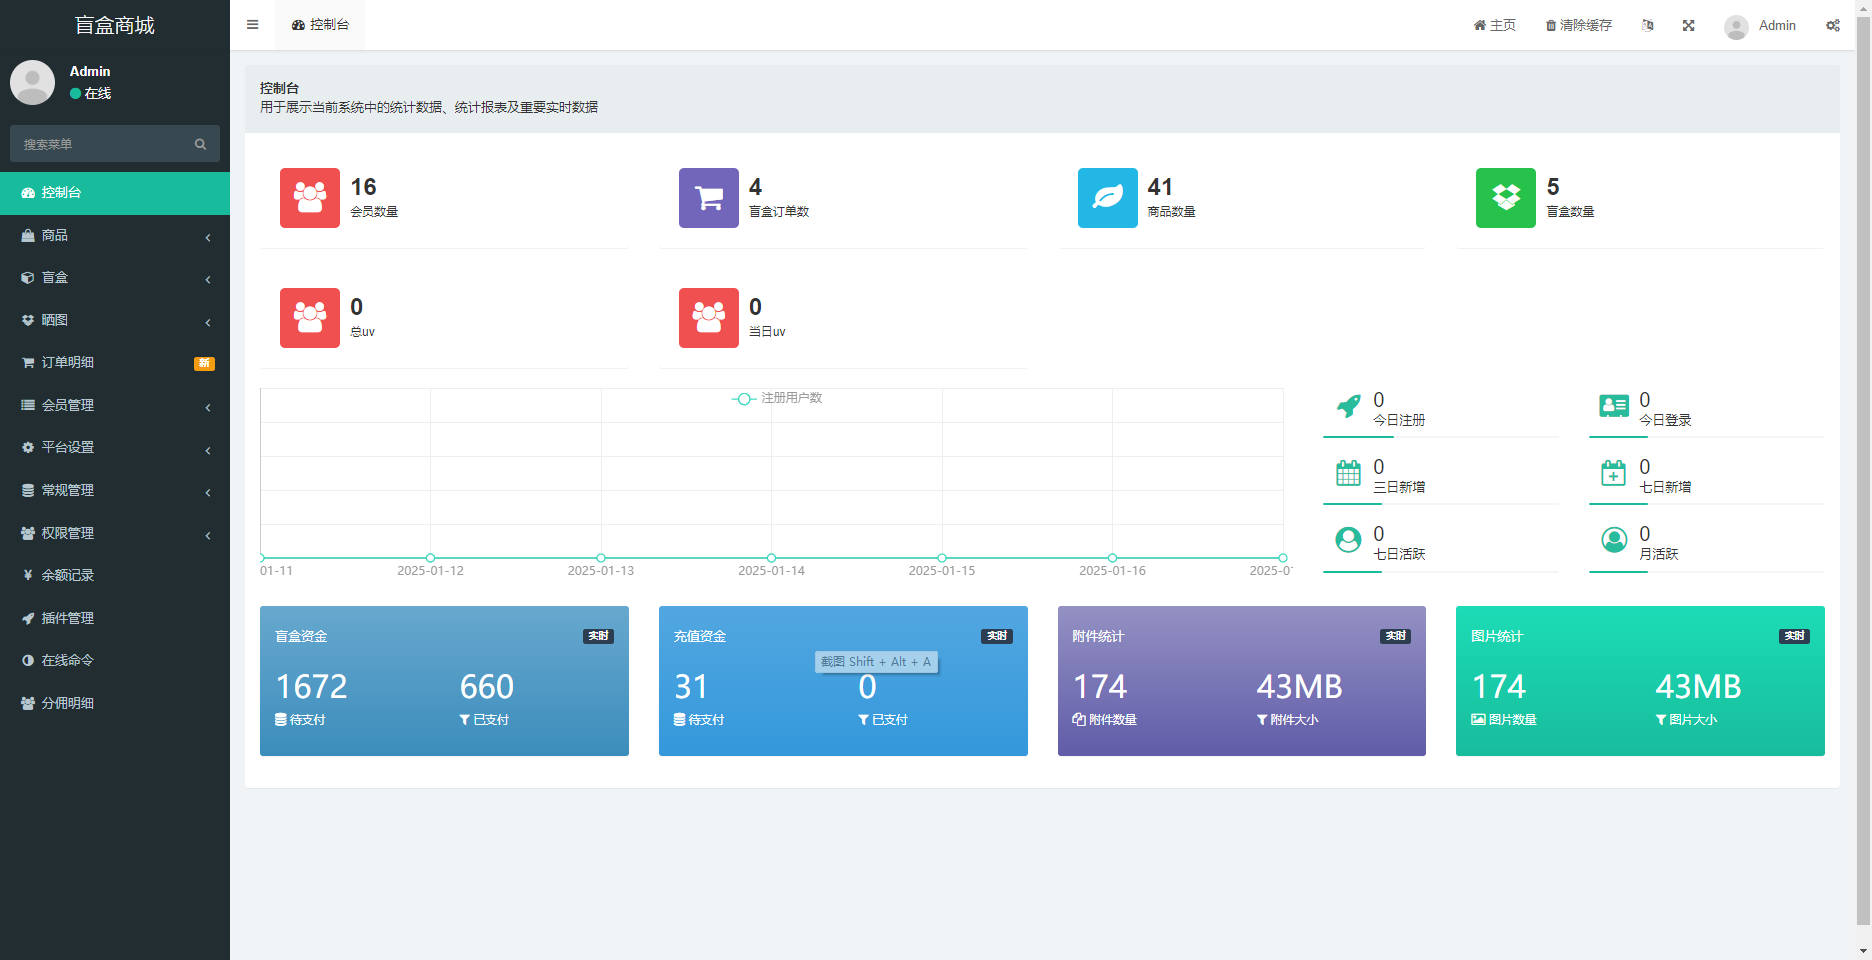Viewport: 1872px width, 960px height.
Task: Click the purple shopping cart icon
Action: (708, 198)
